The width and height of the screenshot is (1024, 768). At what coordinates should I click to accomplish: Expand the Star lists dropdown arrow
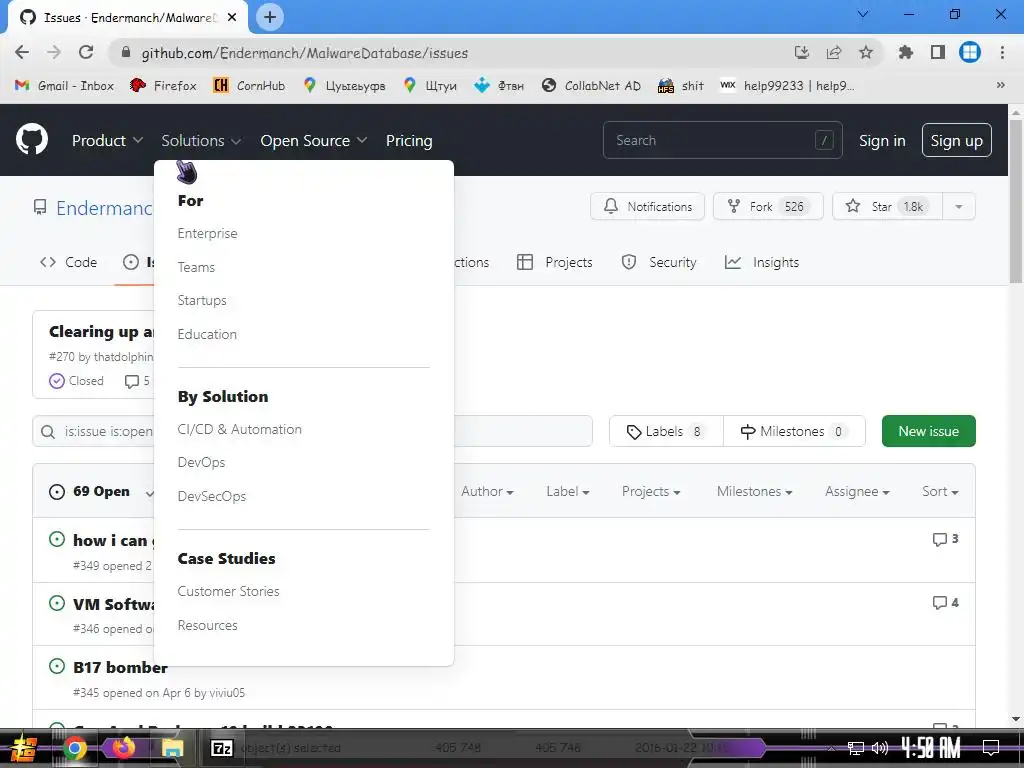[x=959, y=206]
